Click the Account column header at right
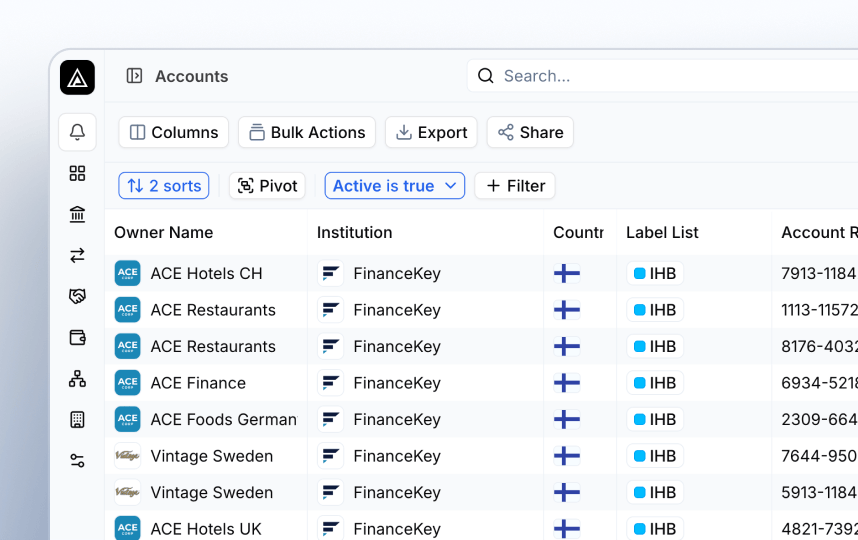The height and width of the screenshot is (540, 858). tap(819, 233)
